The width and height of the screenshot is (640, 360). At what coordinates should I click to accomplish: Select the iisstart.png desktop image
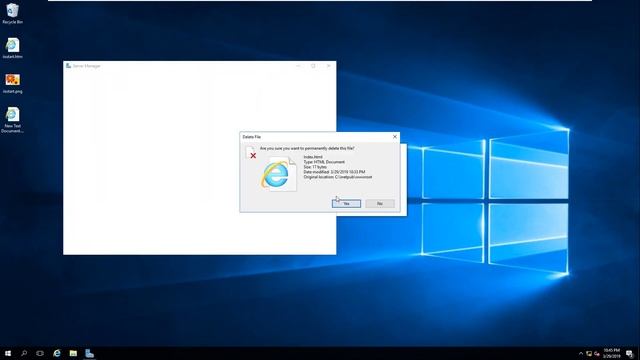[x=12, y=83]
